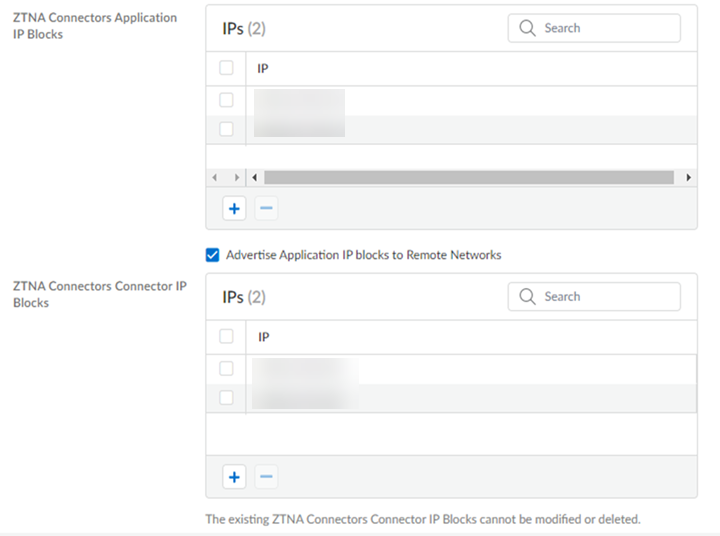Toggle Advertise Application IP blocks to Remote Networks
The image size is (720, 536).
212,255
